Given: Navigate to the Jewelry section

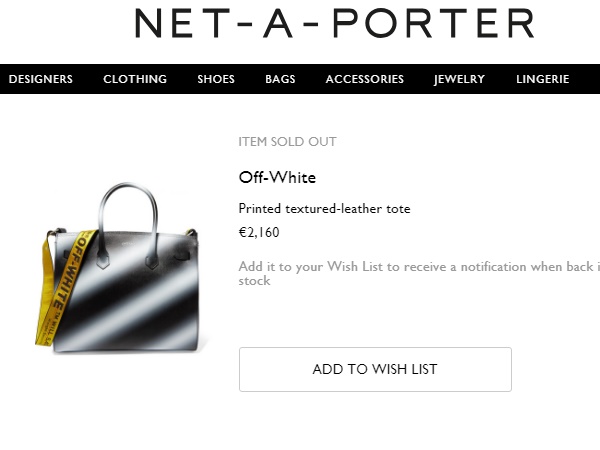Looking at the screenshot, I should click(459, 79).
